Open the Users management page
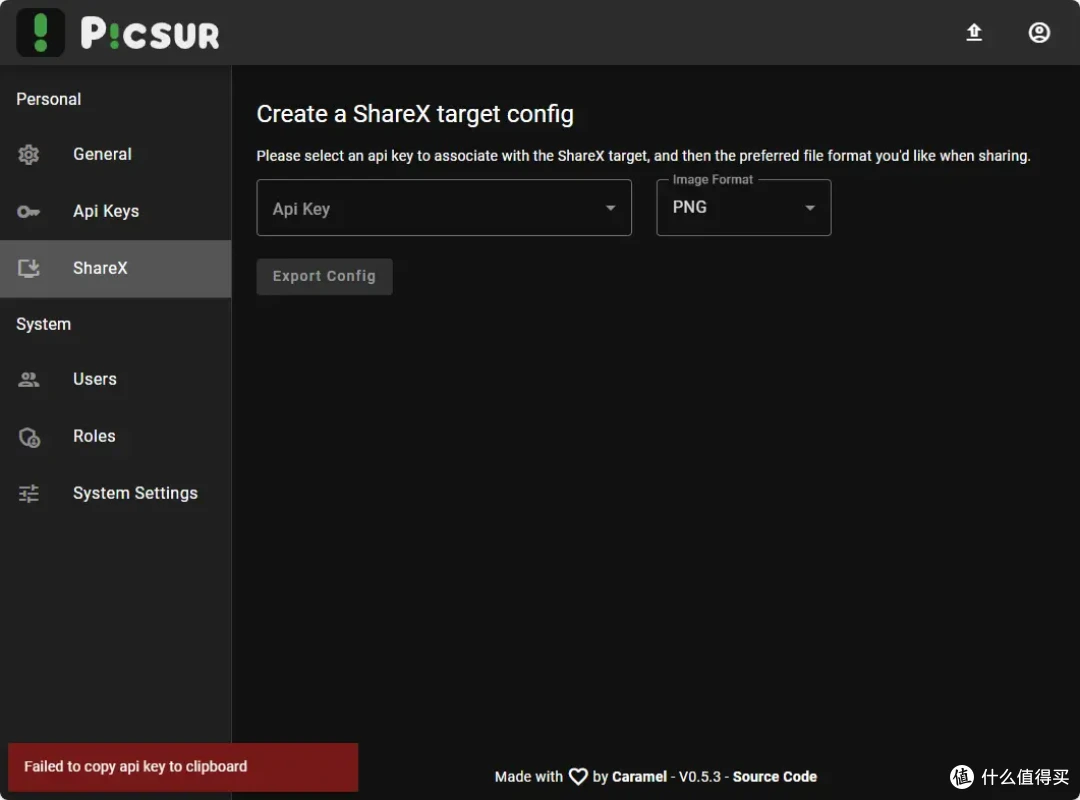The height and width of the screenshot is (800, 1080). tap(116, 379)
